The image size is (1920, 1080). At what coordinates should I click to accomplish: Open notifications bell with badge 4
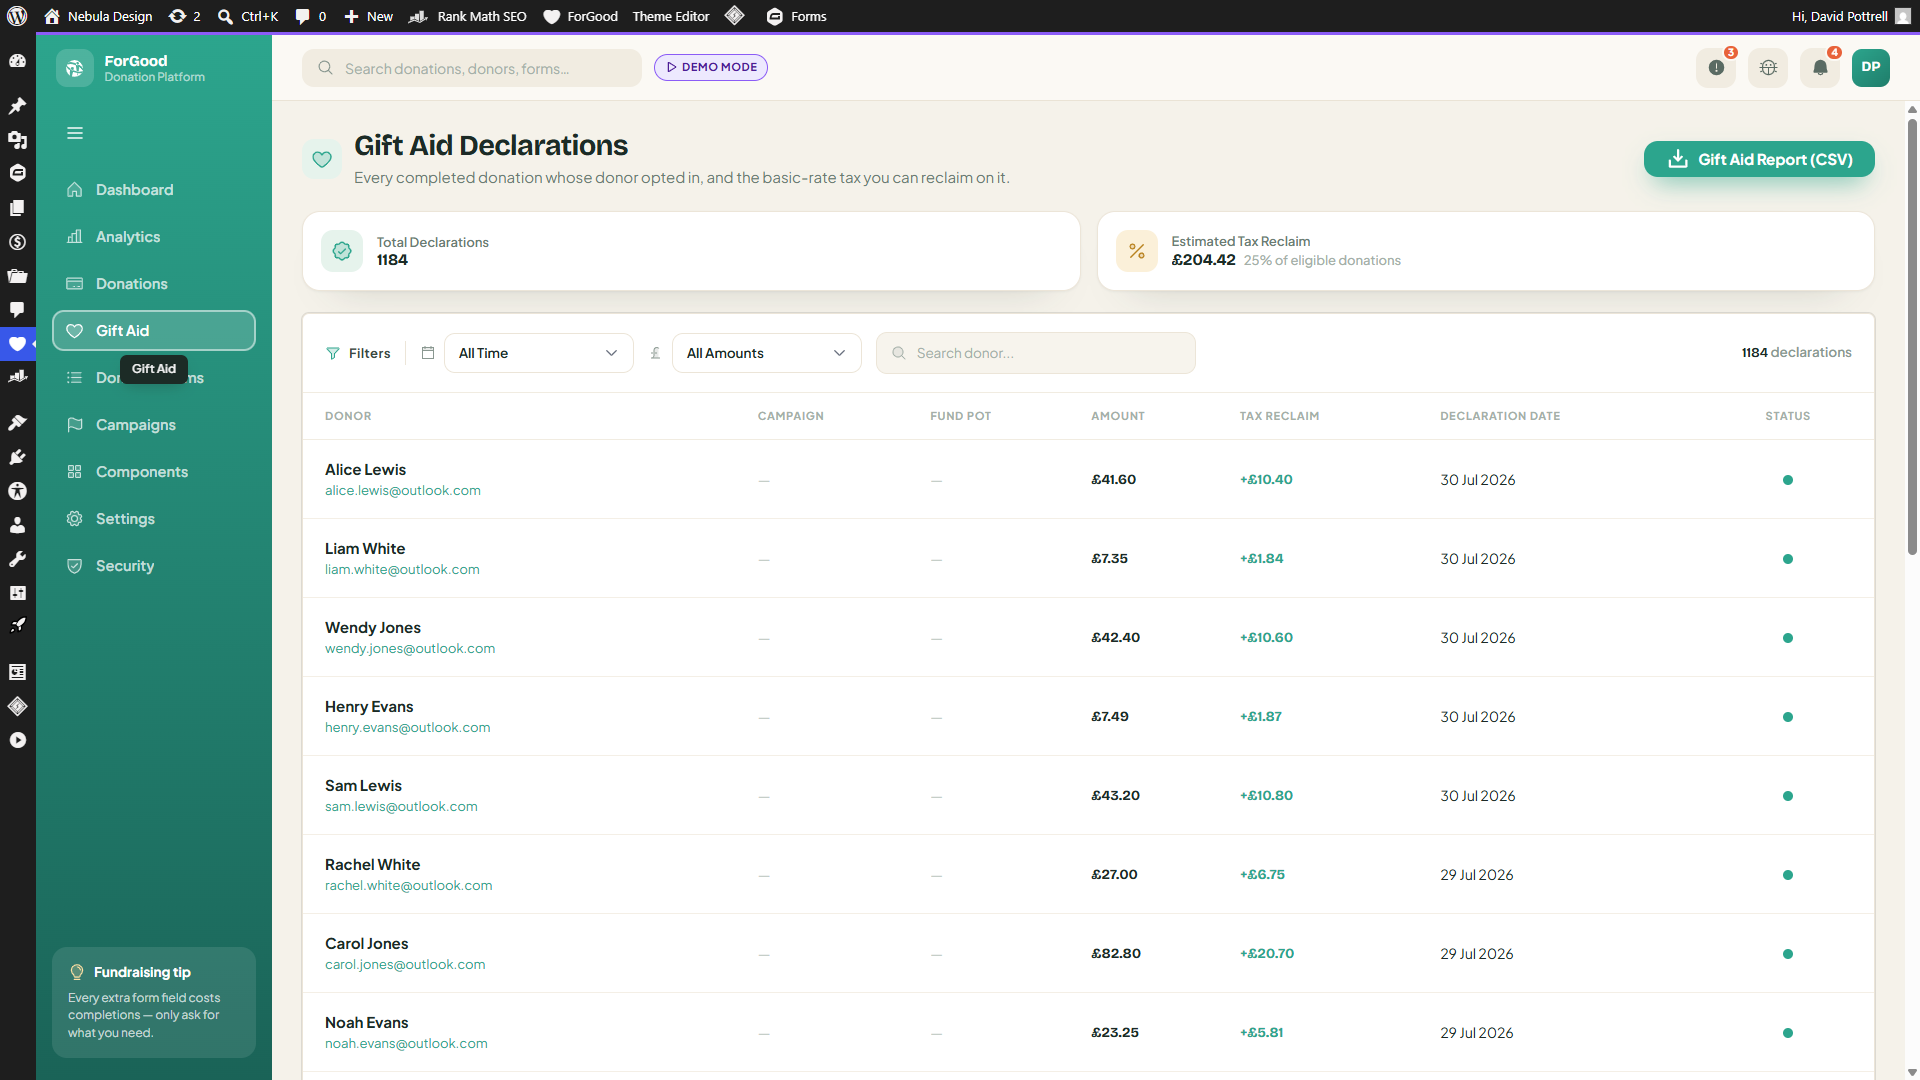(x=1820, y=68)
